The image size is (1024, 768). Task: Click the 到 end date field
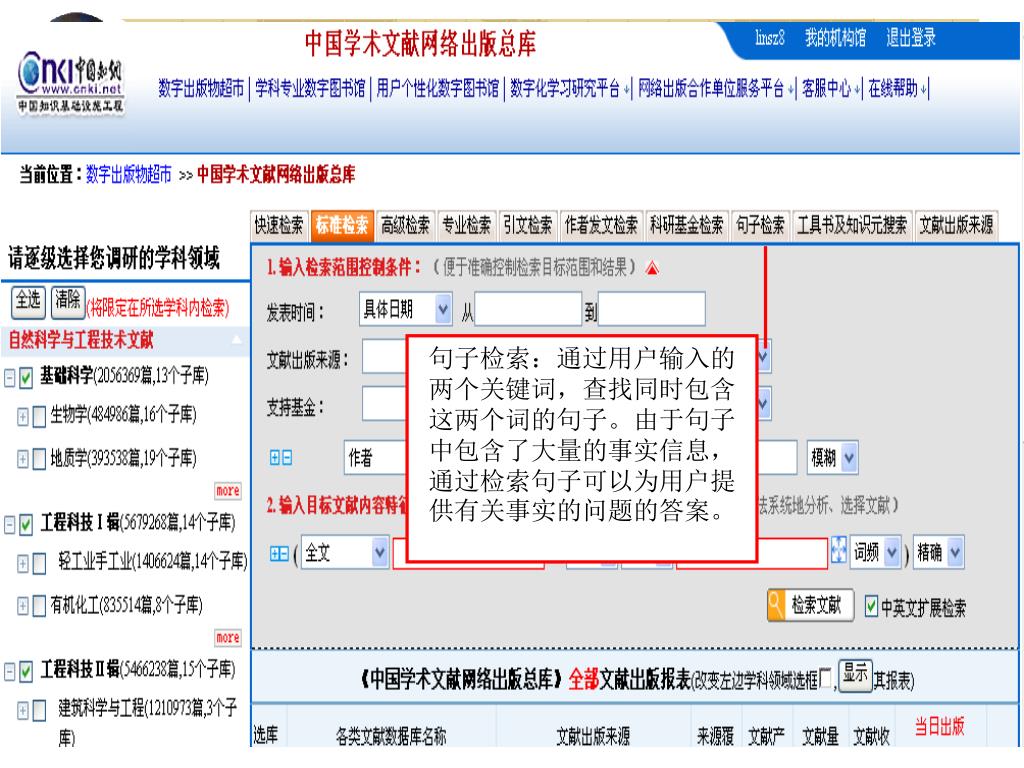(x=651, y=309)
